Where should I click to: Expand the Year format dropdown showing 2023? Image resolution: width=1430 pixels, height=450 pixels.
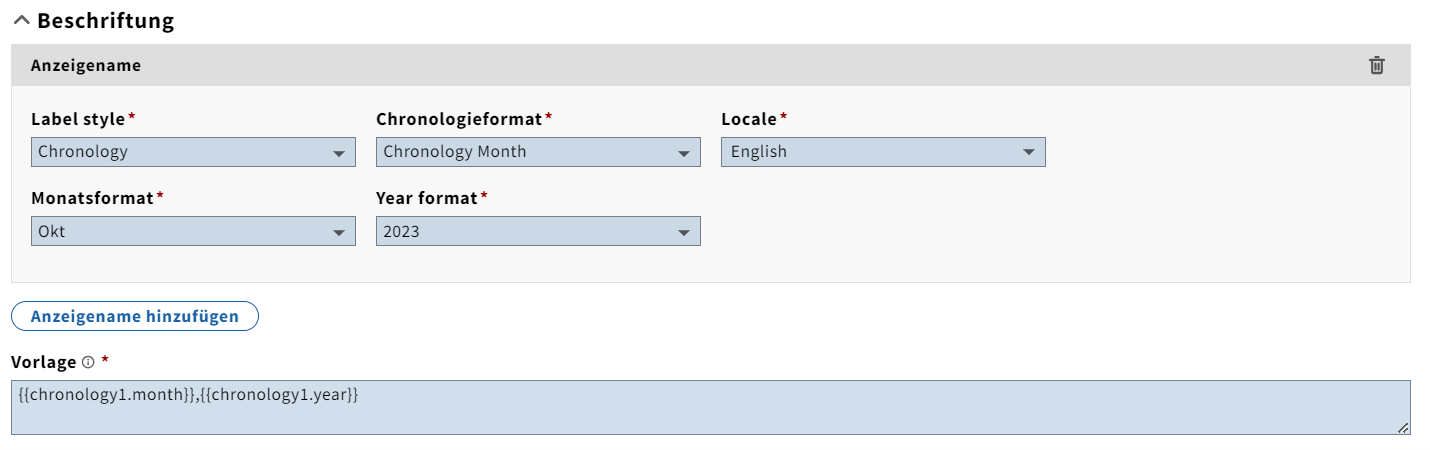tap(538, 231)
